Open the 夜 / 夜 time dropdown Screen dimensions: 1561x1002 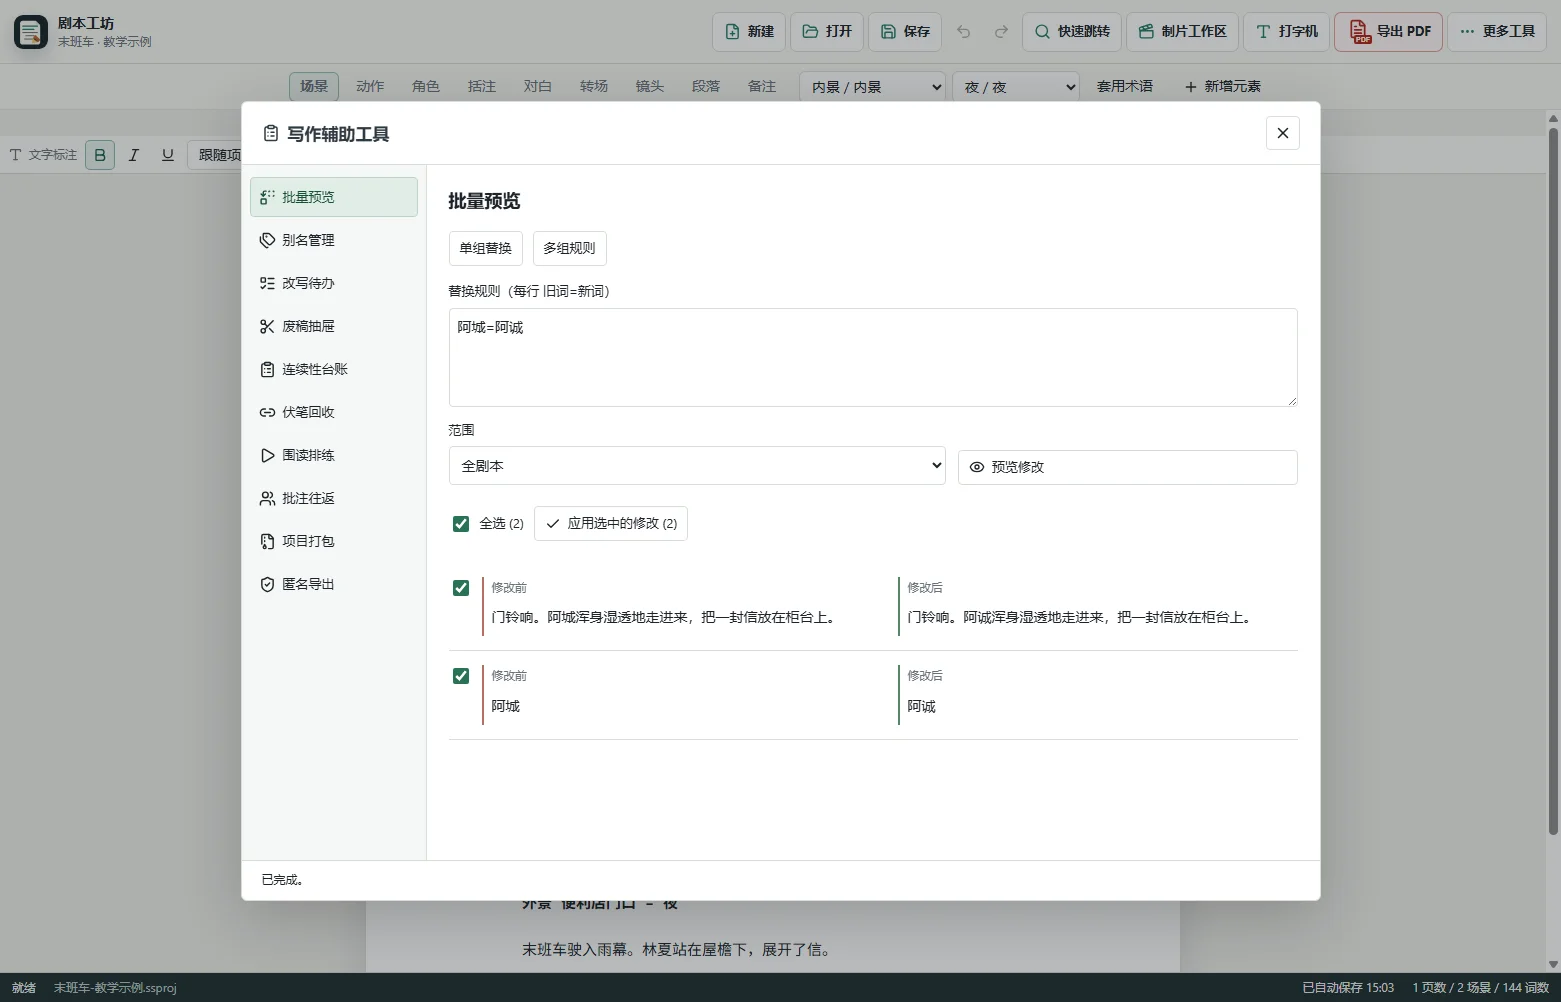[1016, 87]
